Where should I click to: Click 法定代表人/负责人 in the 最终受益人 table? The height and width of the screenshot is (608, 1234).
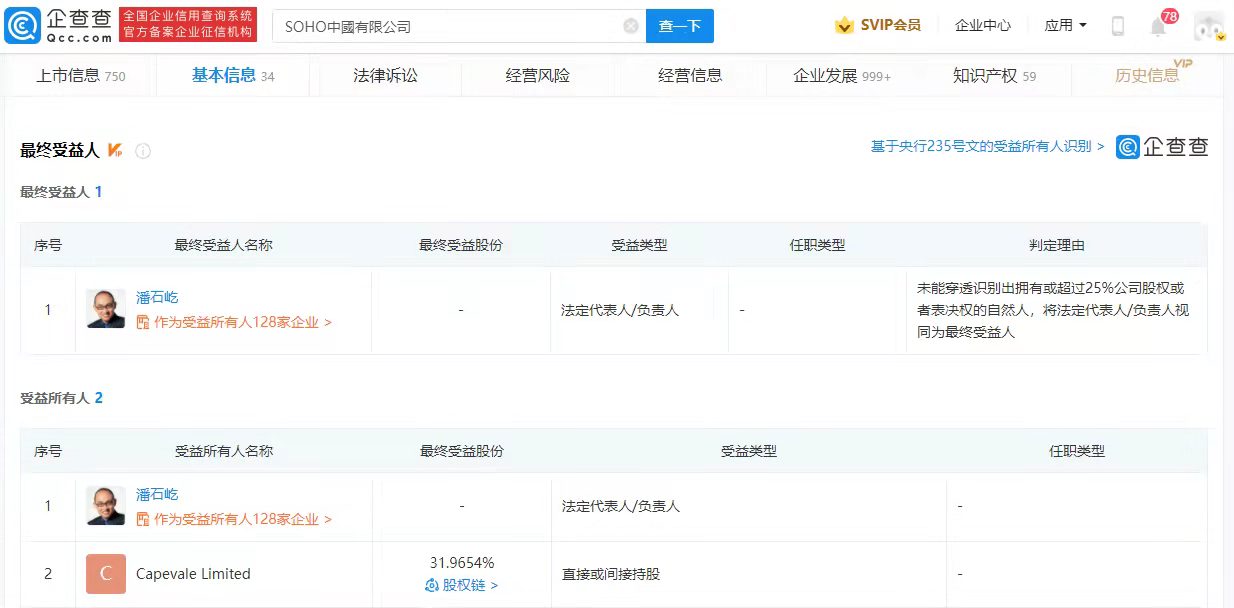[x=620, y=310]
